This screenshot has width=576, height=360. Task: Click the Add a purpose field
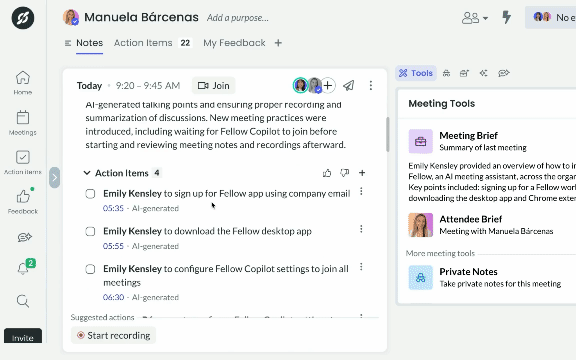[238, 18]
